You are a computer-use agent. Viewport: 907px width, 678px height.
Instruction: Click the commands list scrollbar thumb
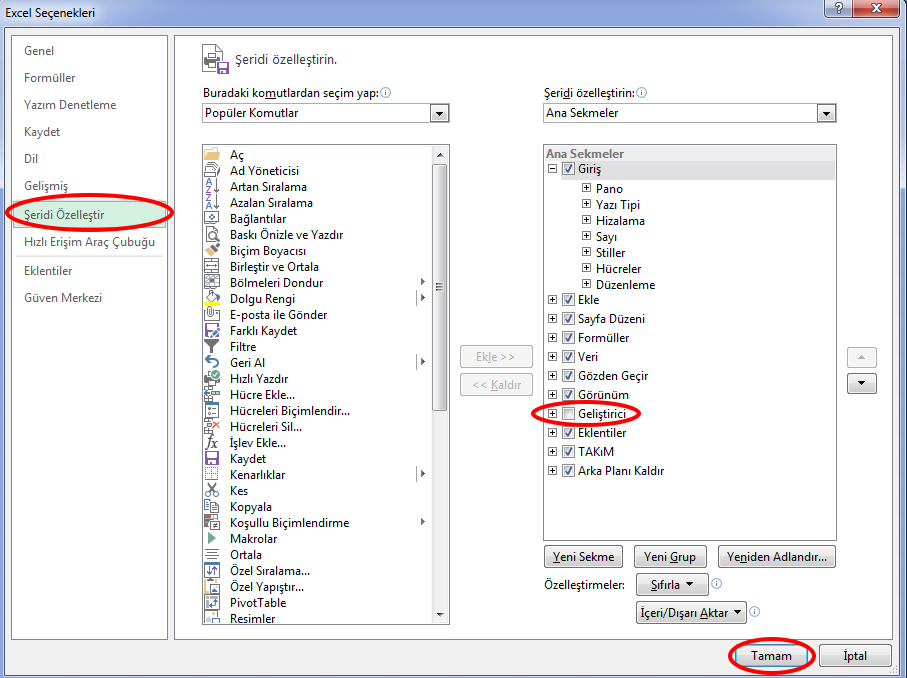[440, 287]
